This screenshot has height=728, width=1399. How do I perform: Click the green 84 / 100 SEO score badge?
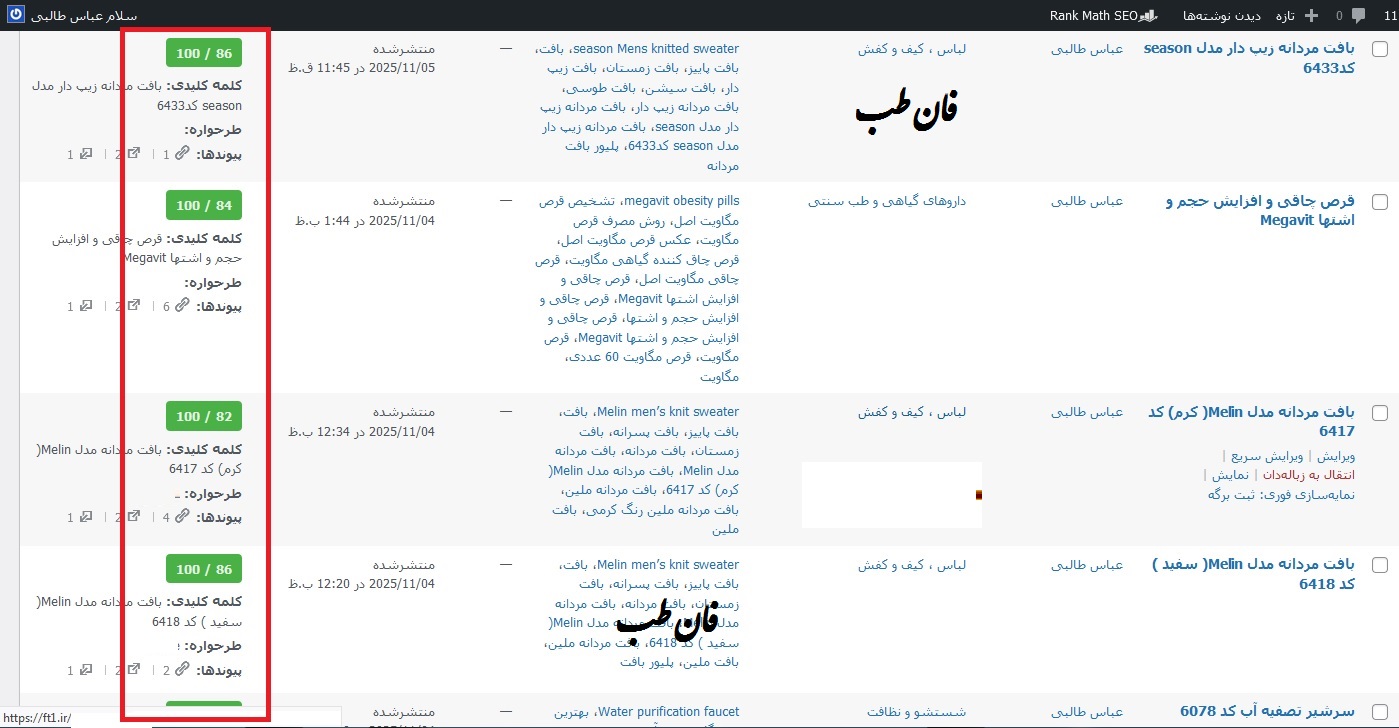pyautogui.click(x=204, y=206)
